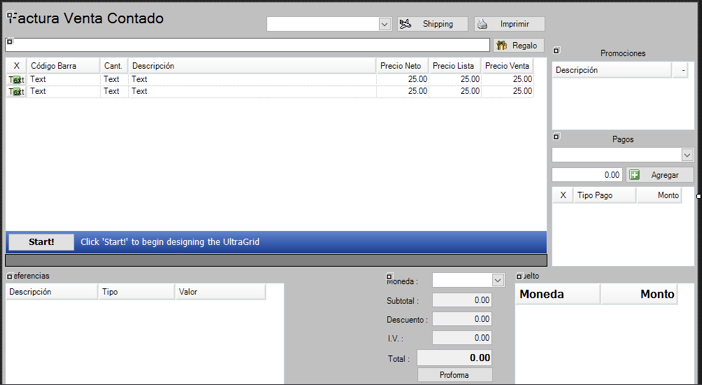Click first row Precio Neto 25.00 cell
This screenshot has width=702, height=385.
pos(402,79)
